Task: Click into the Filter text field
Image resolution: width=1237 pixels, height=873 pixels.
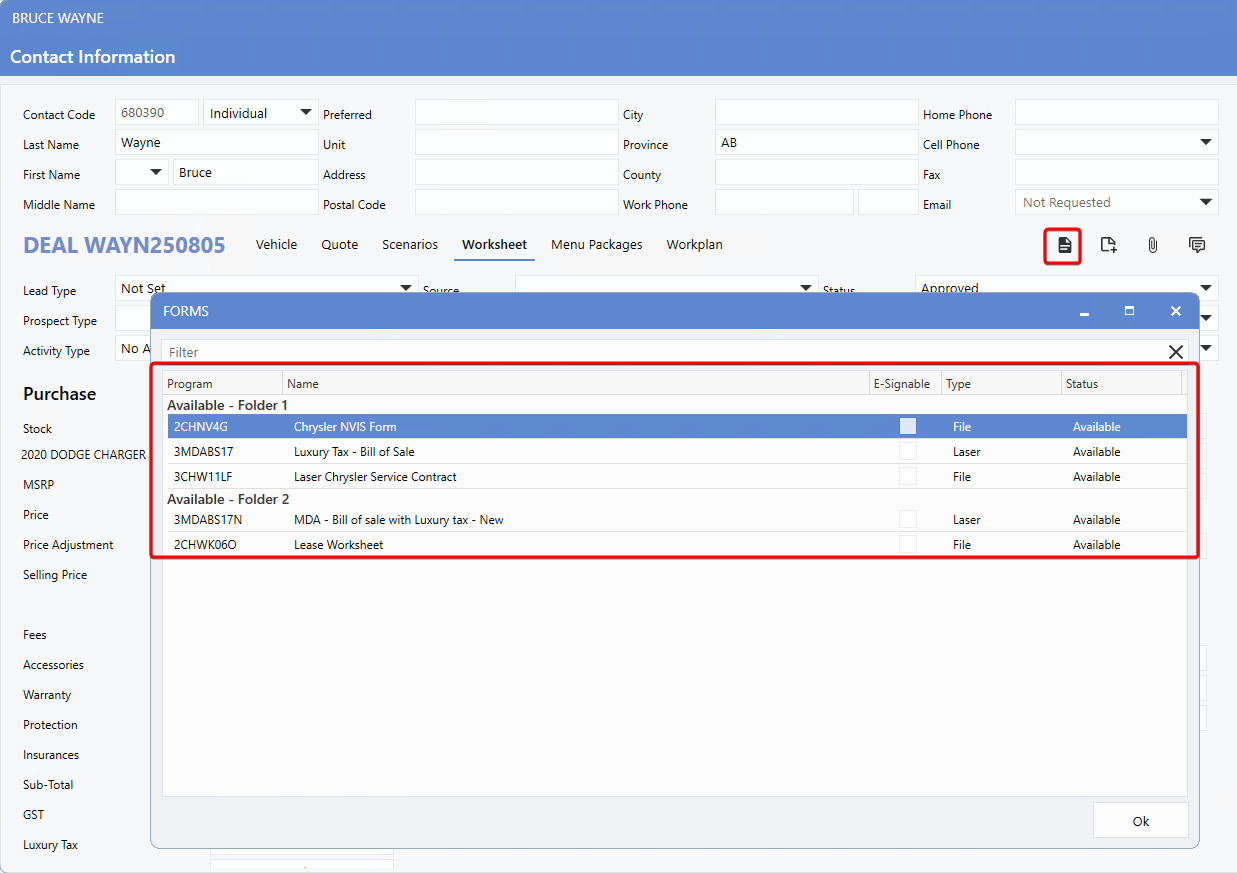Action: 660,352
